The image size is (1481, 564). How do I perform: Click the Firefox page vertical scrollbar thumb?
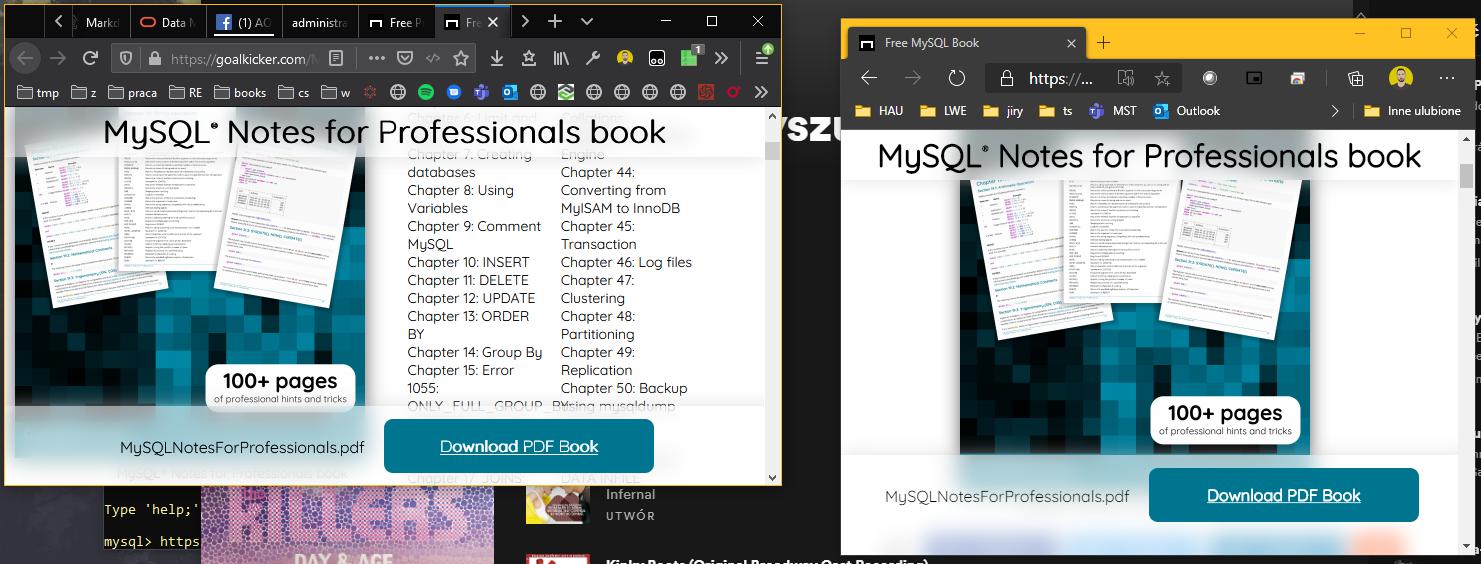[x=772, y=150]
